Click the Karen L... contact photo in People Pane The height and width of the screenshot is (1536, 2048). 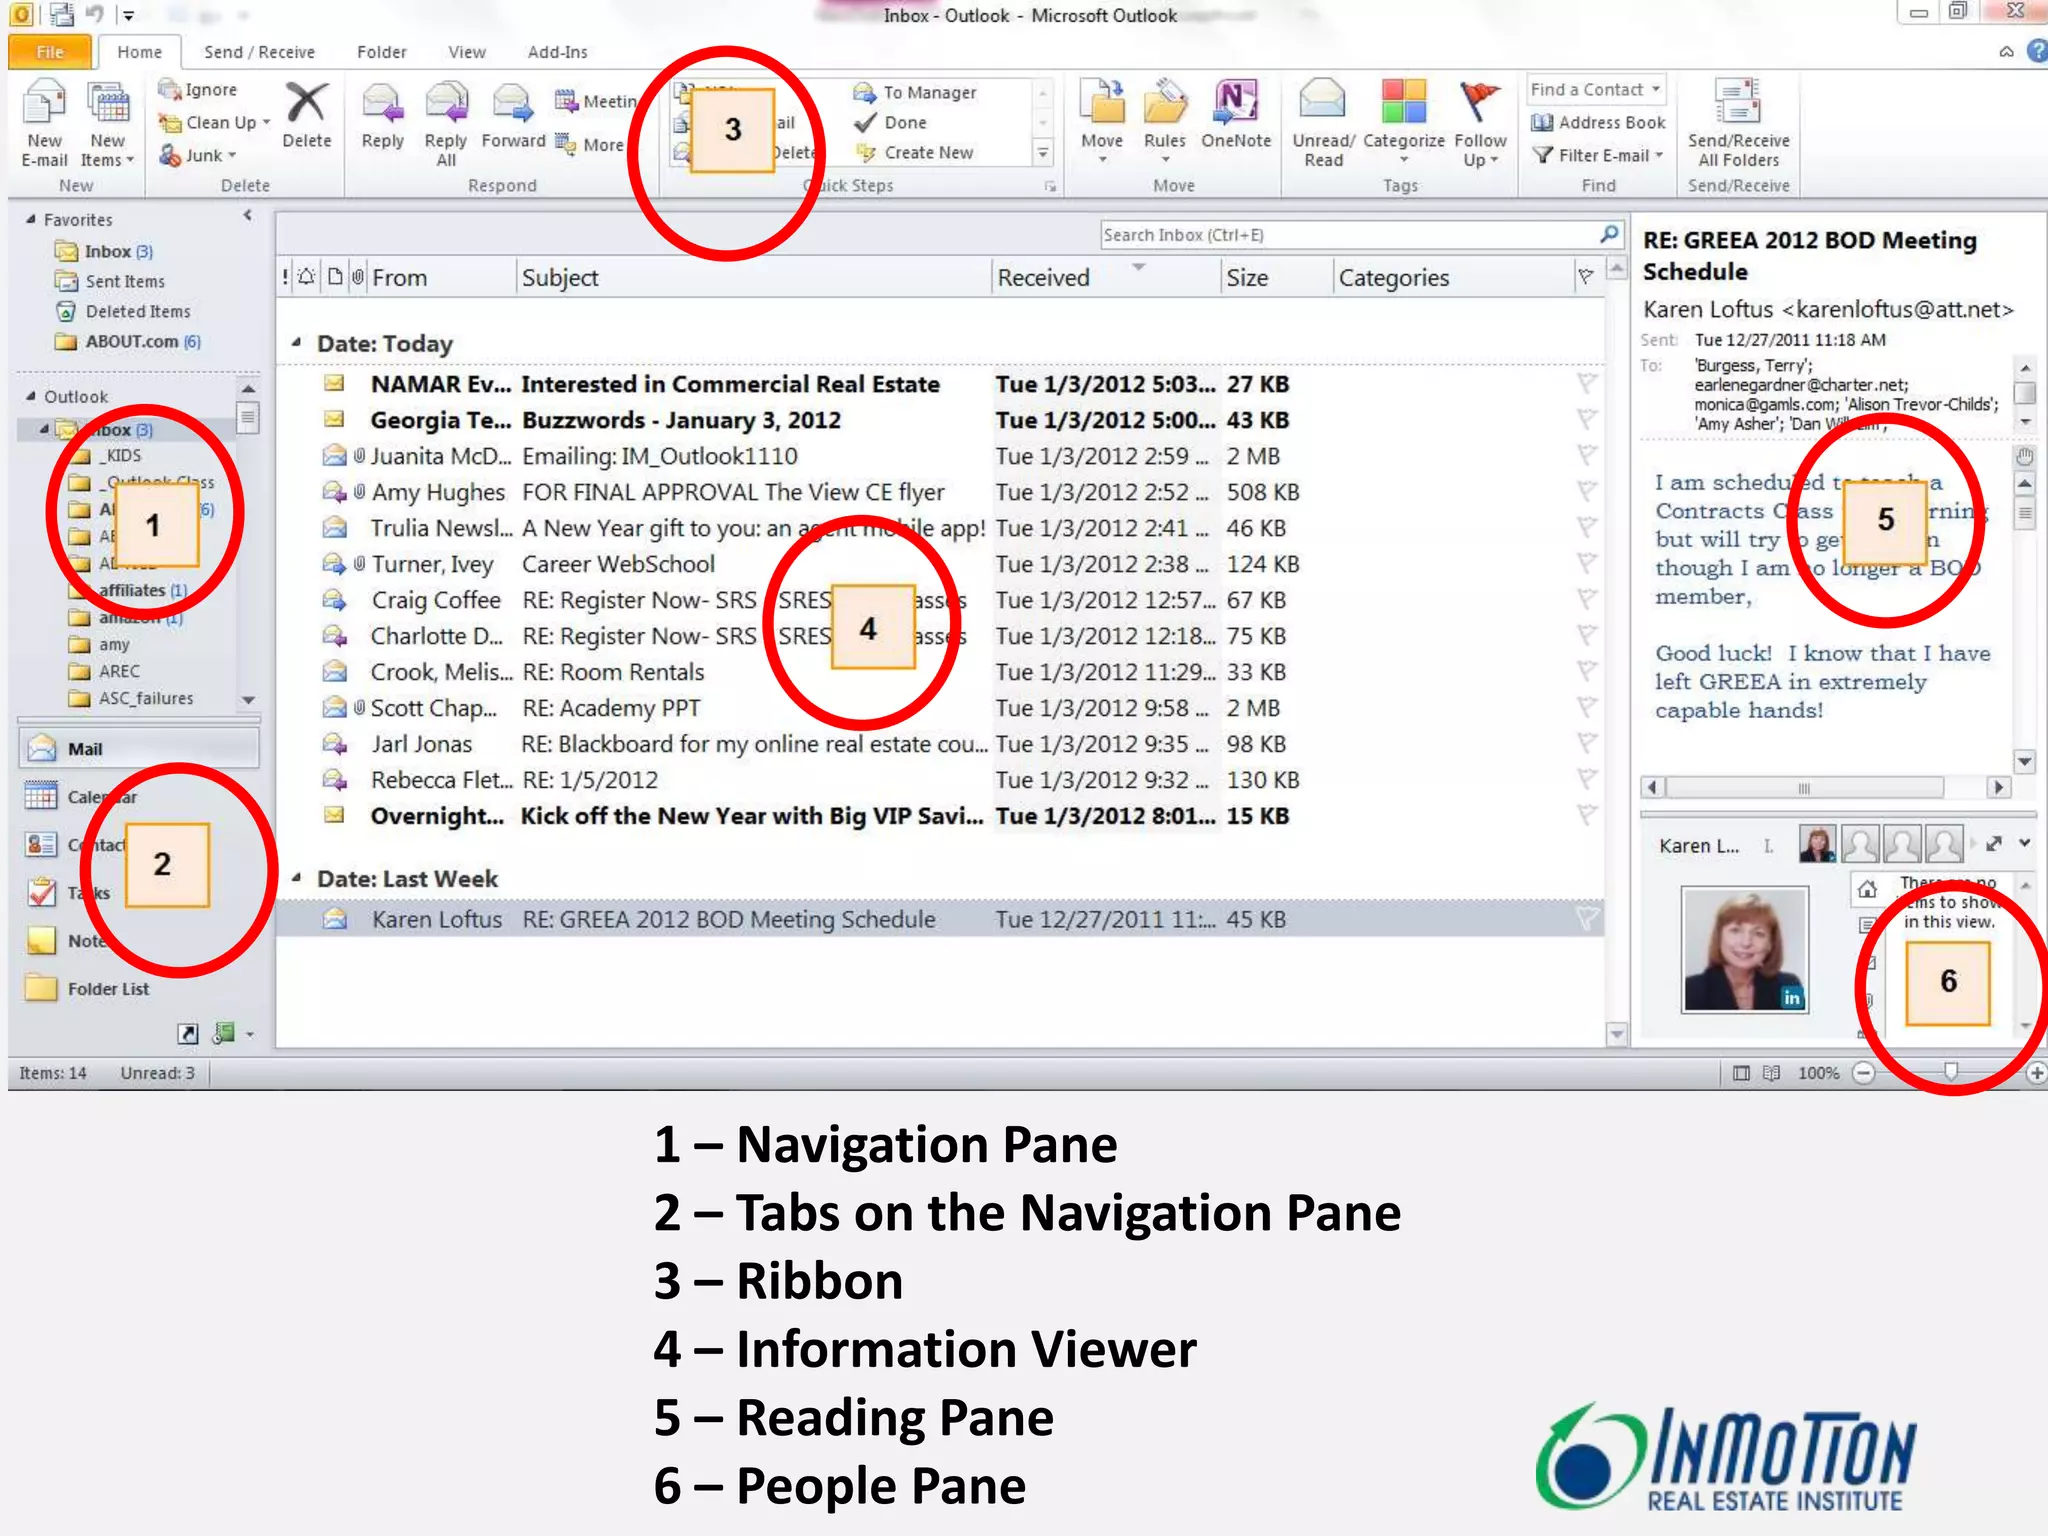[1816, 844]
